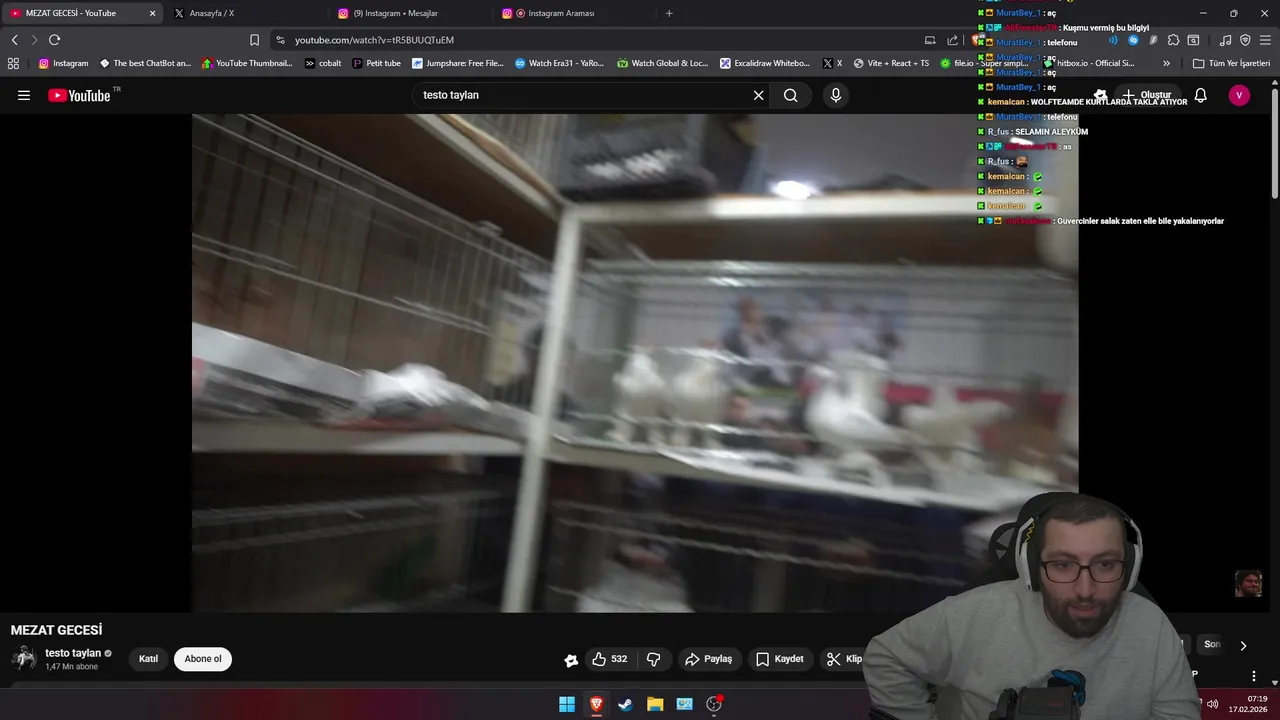The height and width of the screenshot is (720, 1280).
Task: Open Tüm Yer İşaretleri folder
Action: coord(1231,63)
